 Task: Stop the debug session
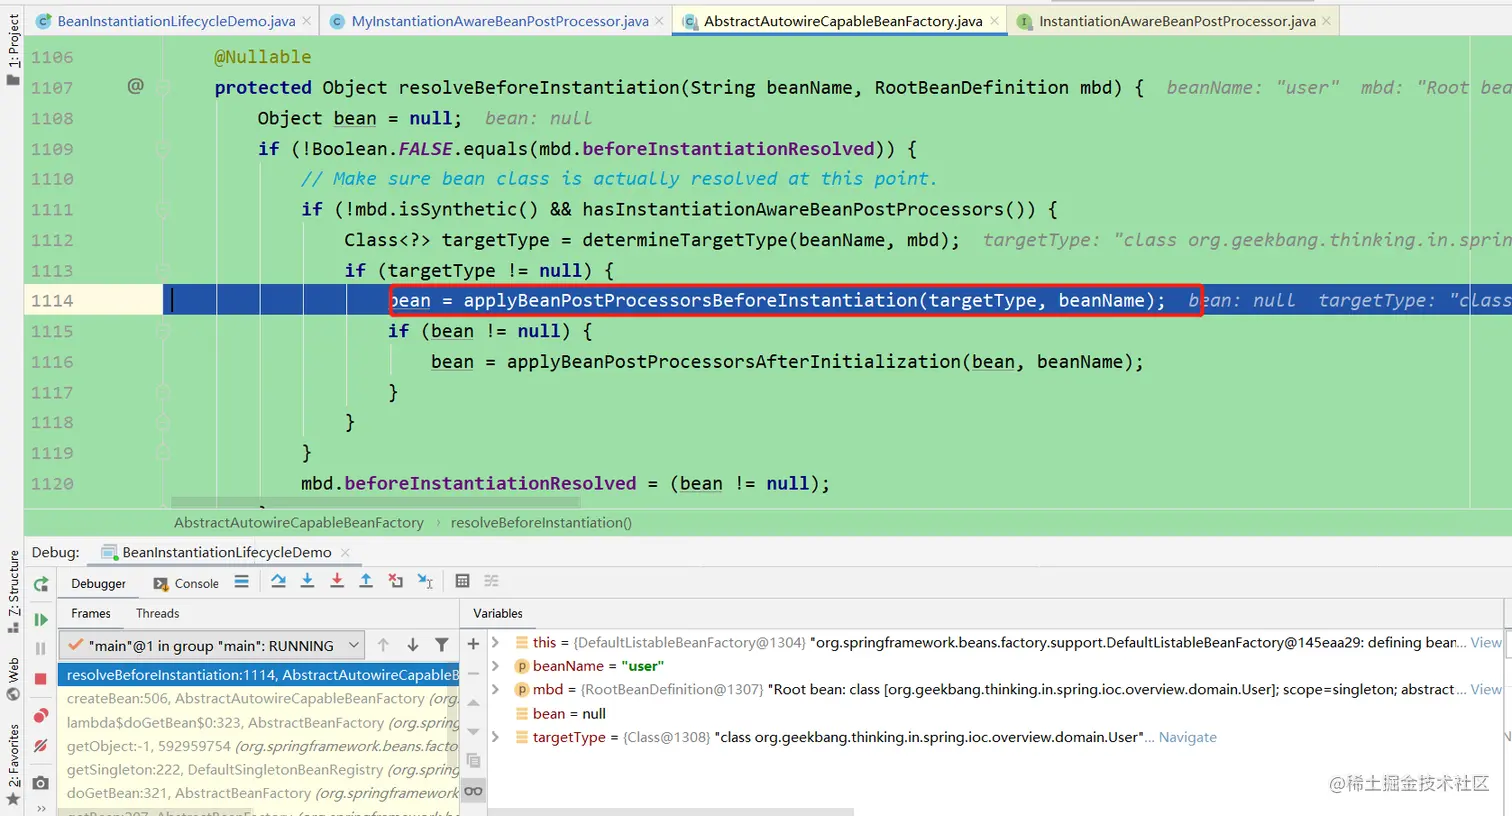41,679
